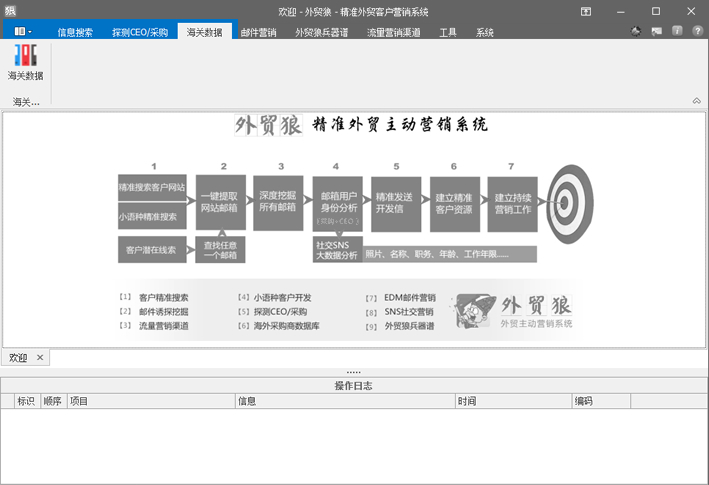
Task: Click the 客户潜在线索 flow box
Action: tap(152, 250)
